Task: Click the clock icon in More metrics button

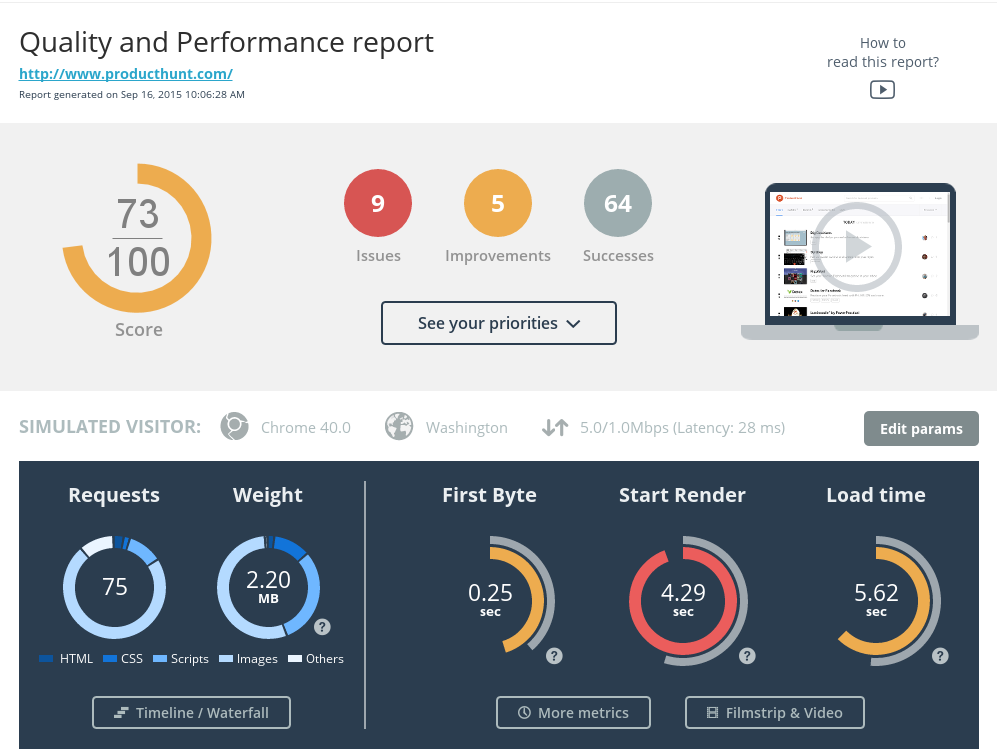Action: click(524, 712)
